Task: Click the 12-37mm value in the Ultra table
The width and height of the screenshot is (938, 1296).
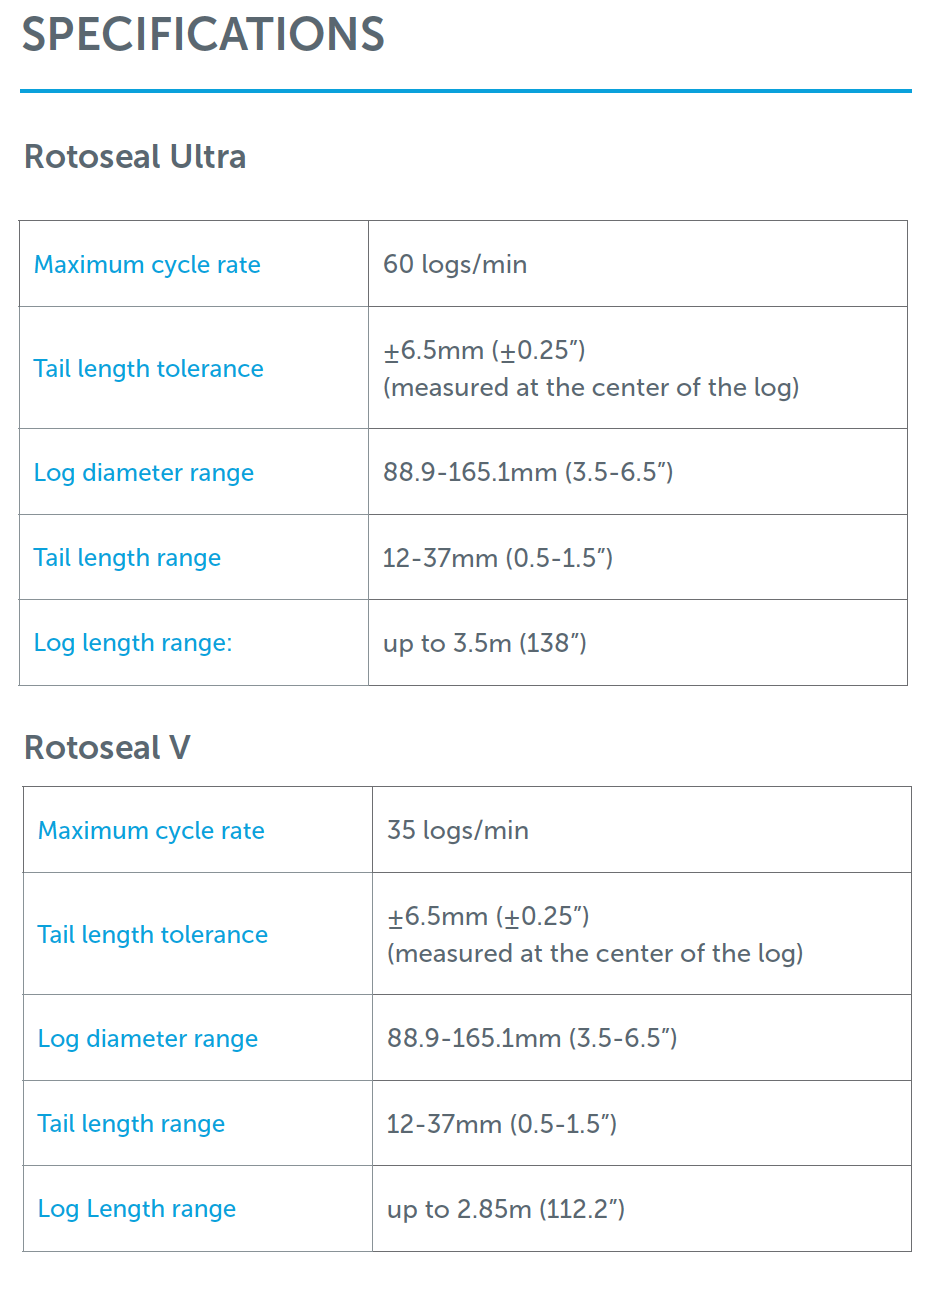Action: 498,558
